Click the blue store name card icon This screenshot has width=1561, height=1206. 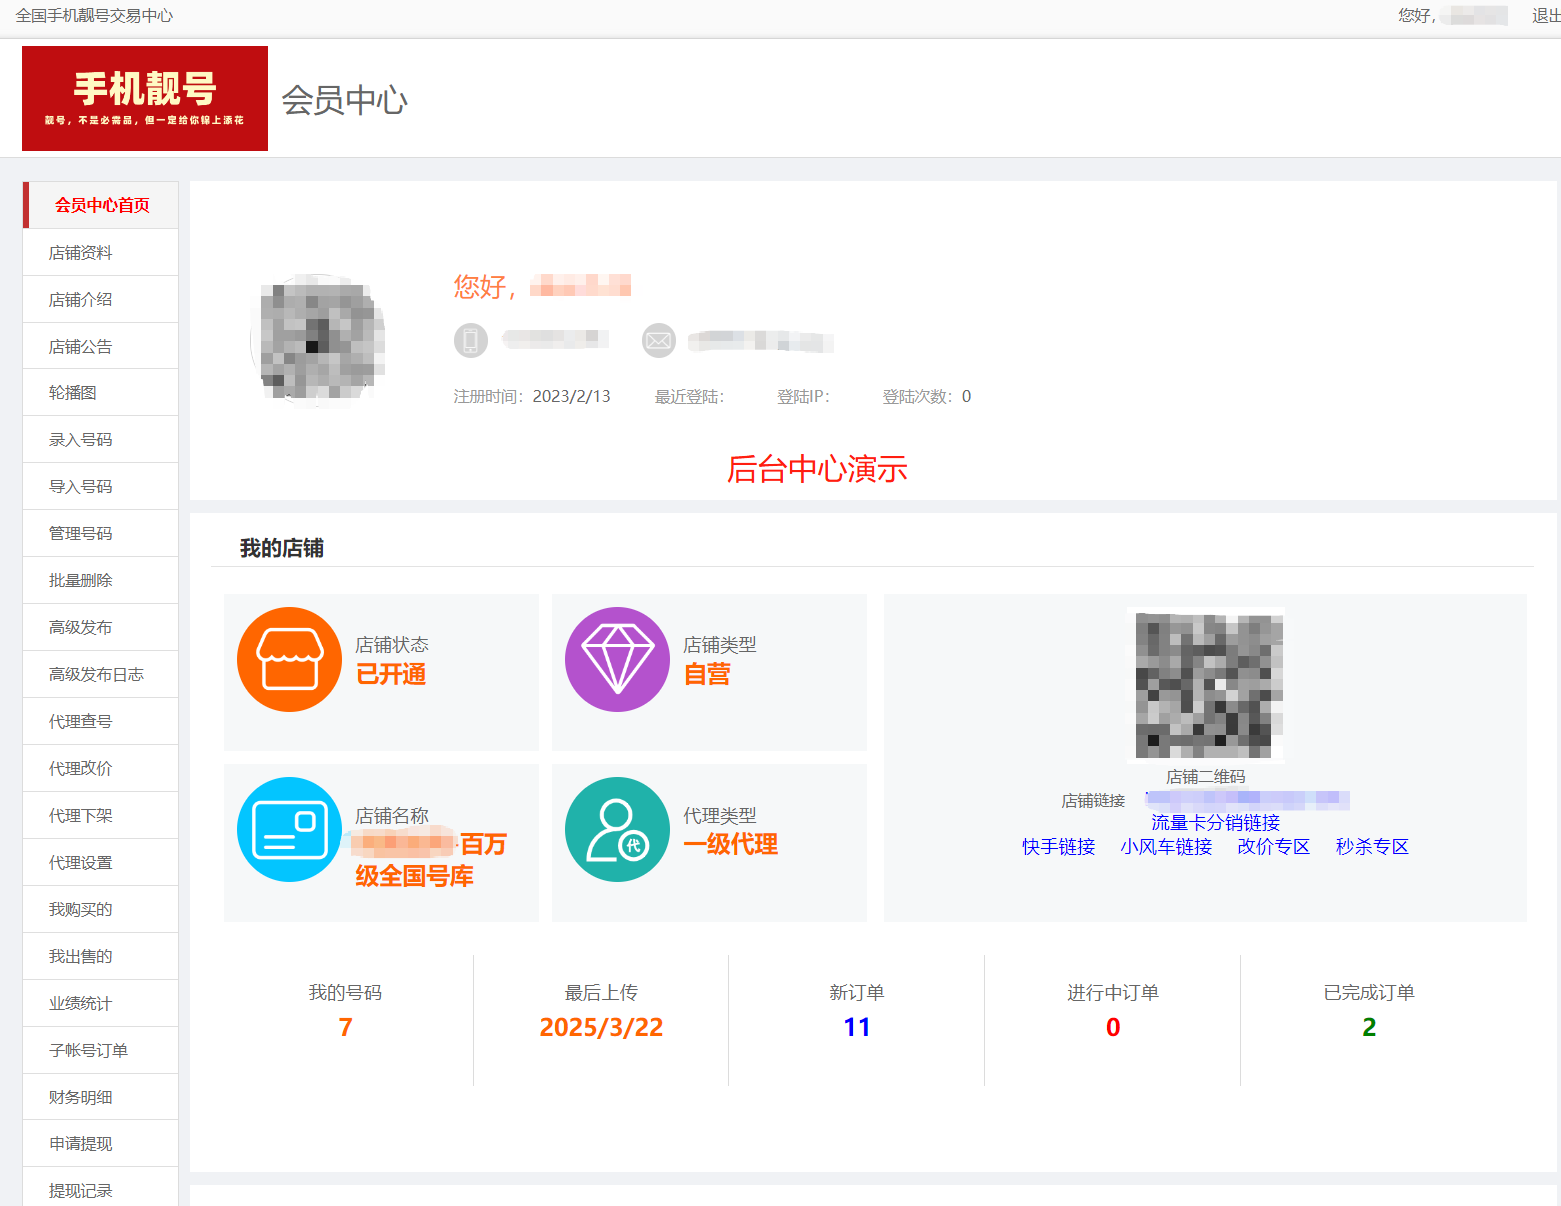coord(289,830)
